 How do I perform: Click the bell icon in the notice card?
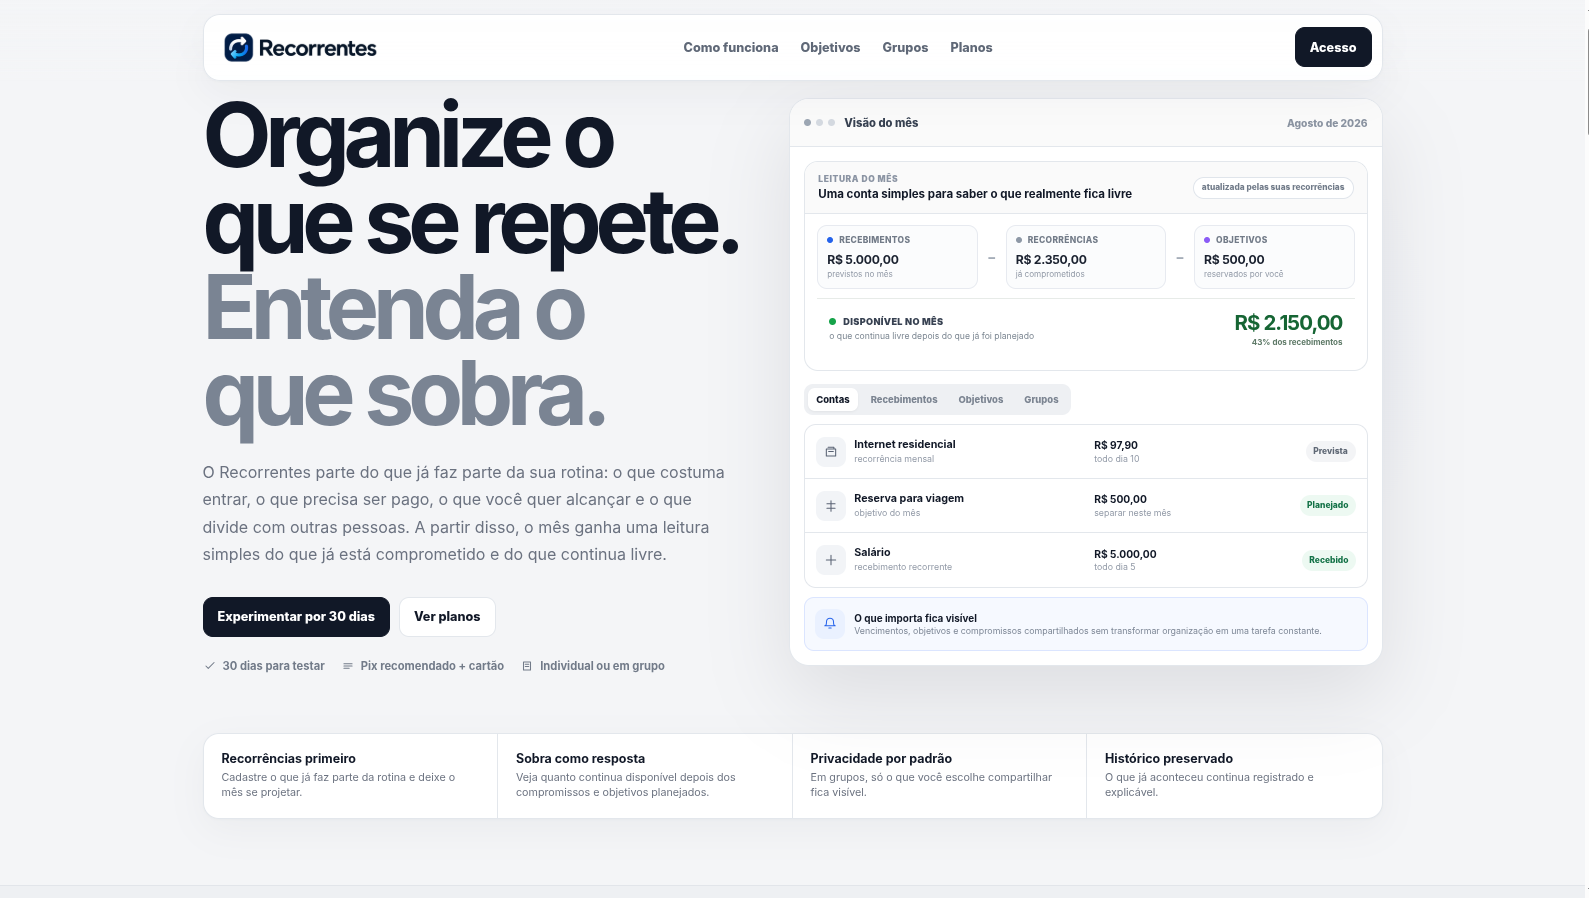coord(830,623)
